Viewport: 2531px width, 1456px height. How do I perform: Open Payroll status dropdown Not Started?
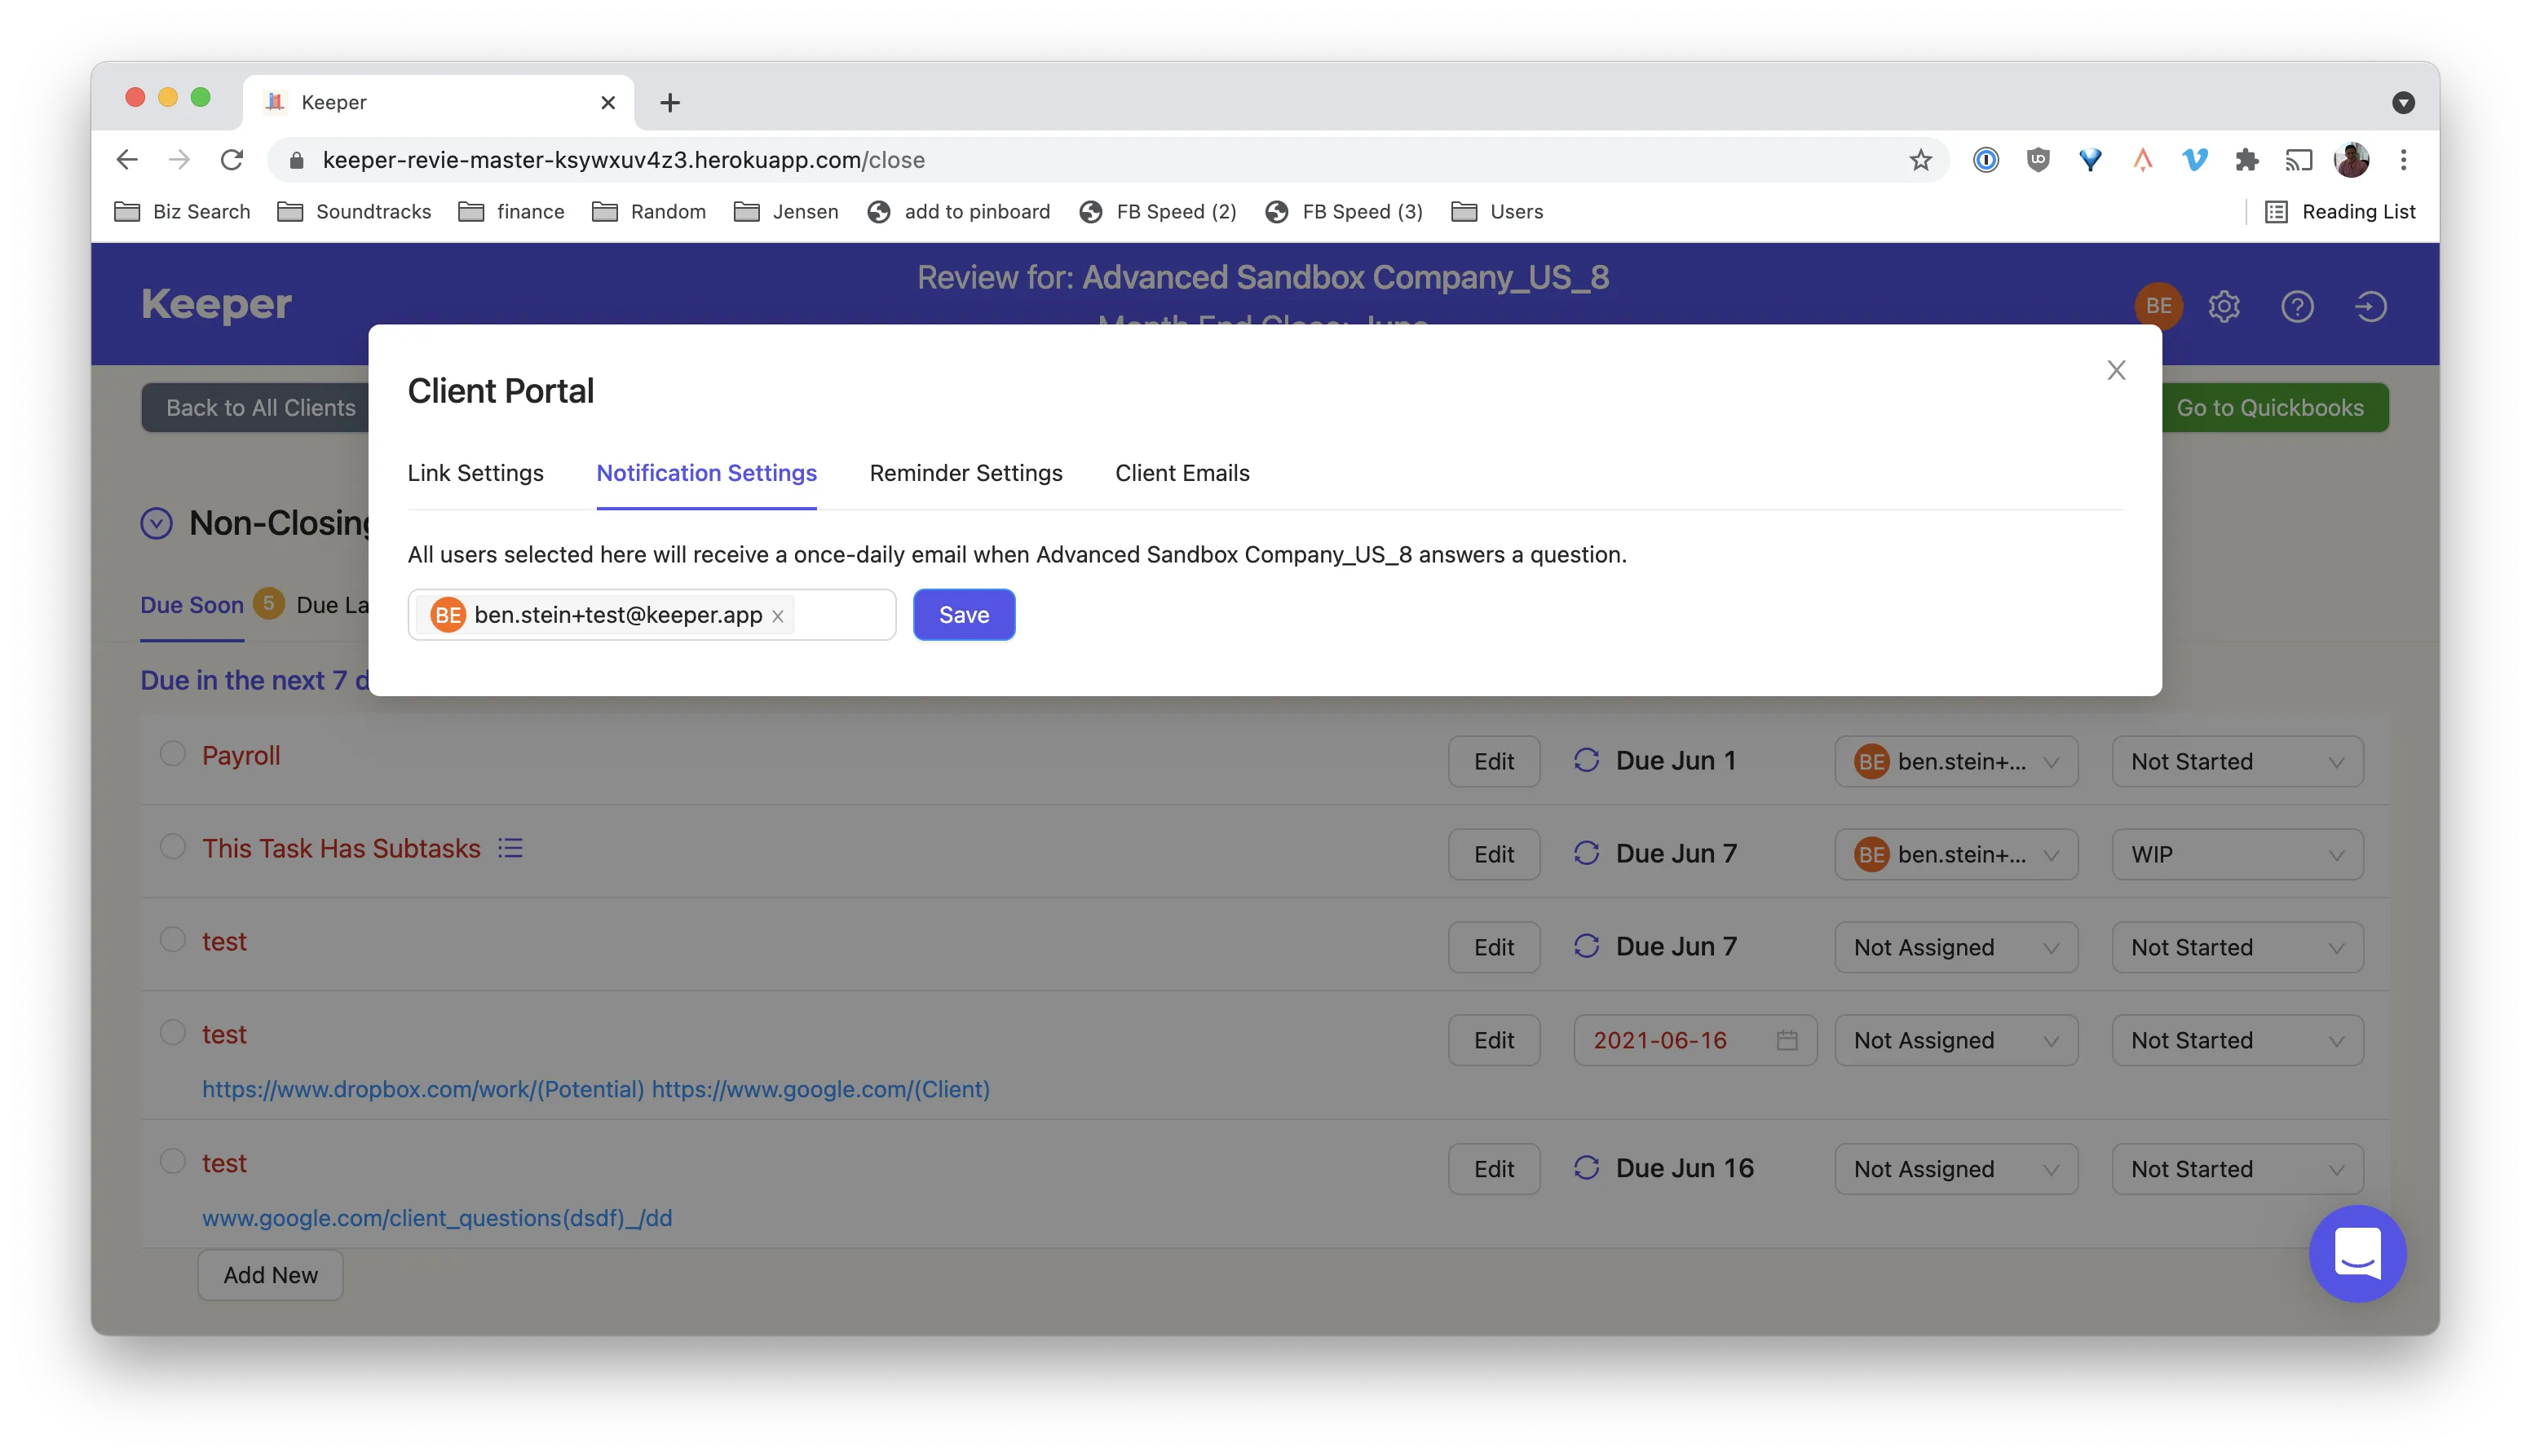(2237, 761)
